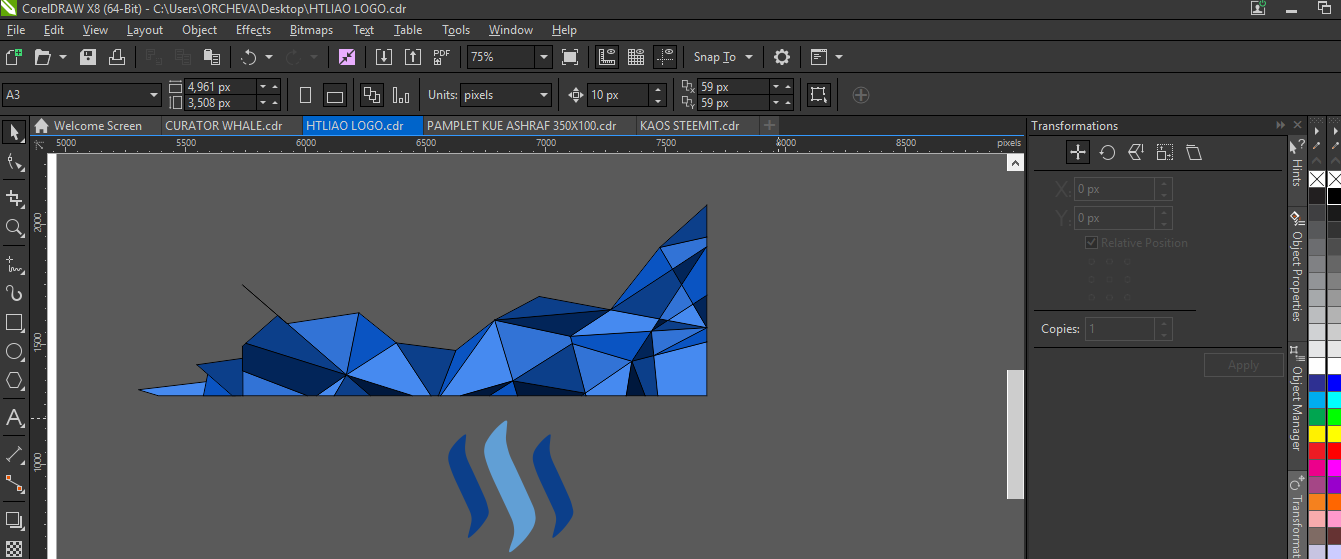1341x559 pixels.
Task: Open the Bitmaps menu
Action: pos(311,30)
